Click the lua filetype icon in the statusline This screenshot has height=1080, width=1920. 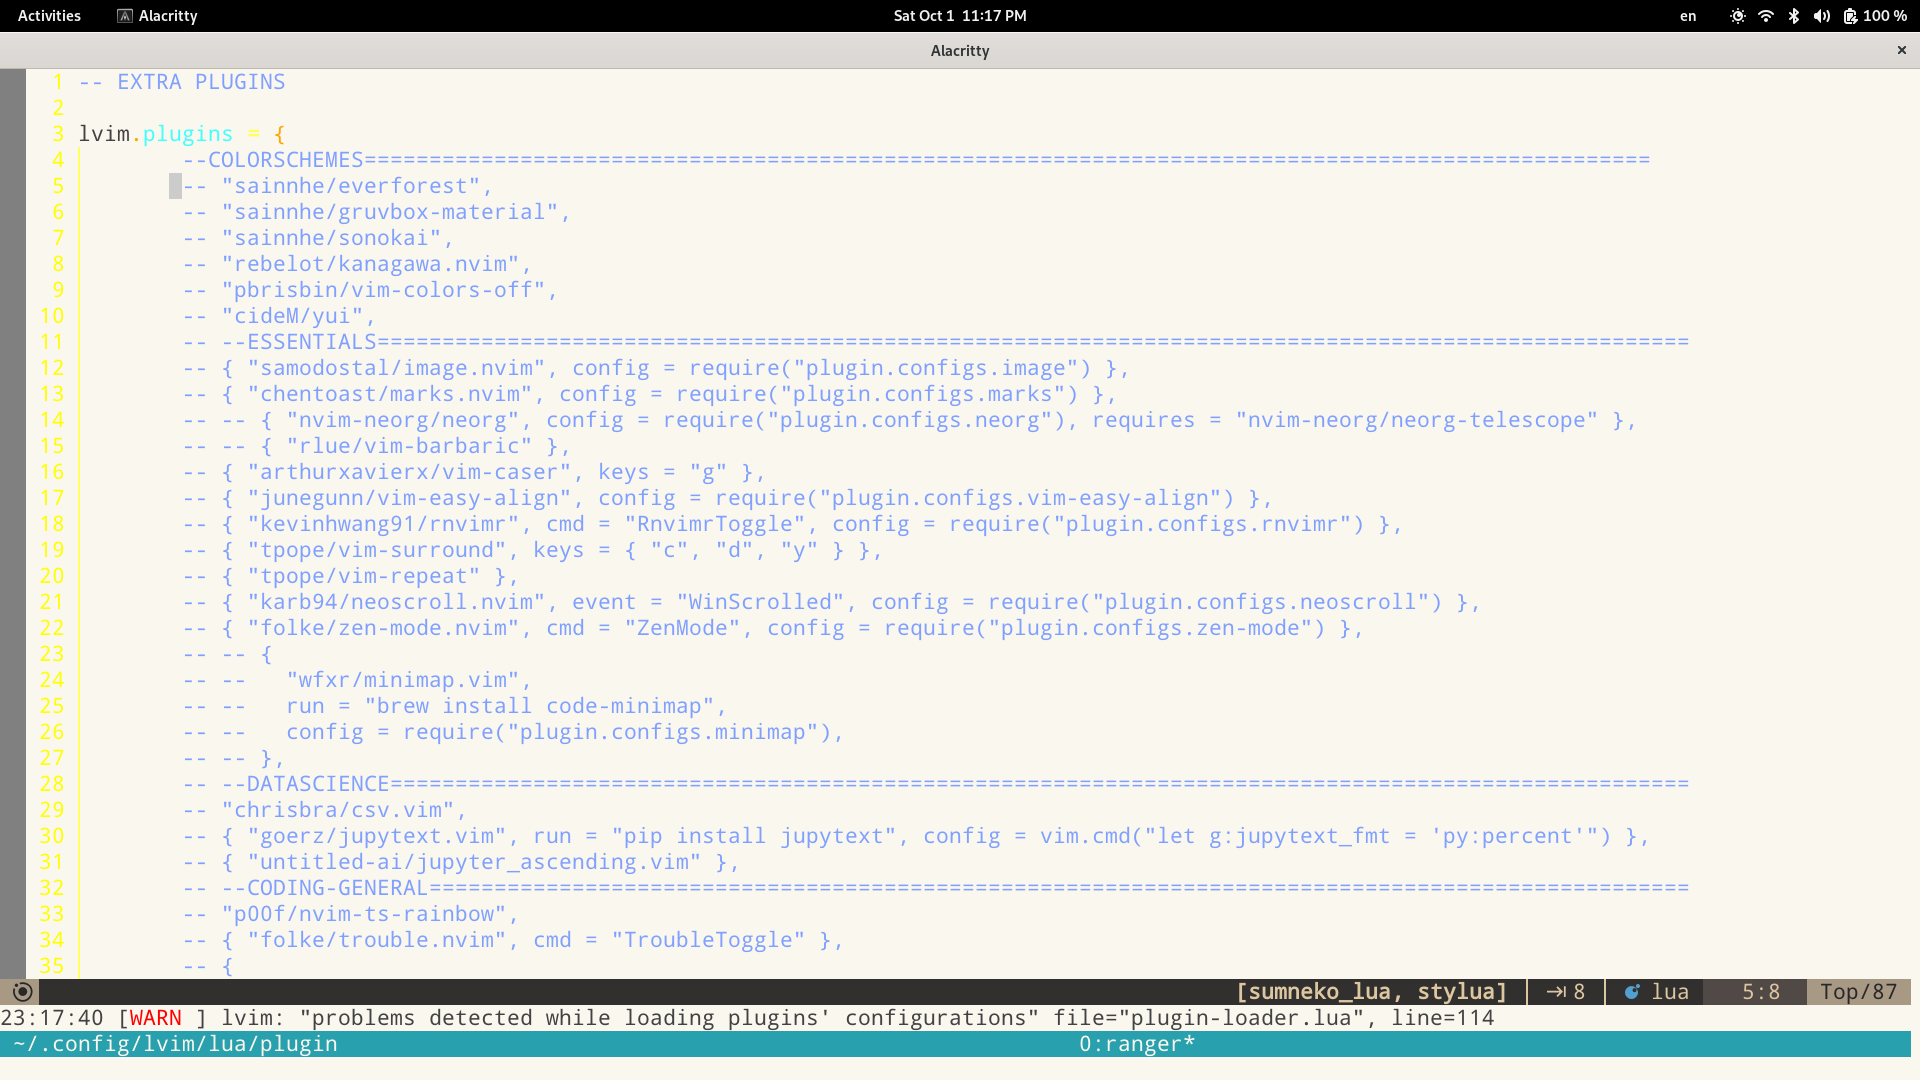pos(1632,992)
